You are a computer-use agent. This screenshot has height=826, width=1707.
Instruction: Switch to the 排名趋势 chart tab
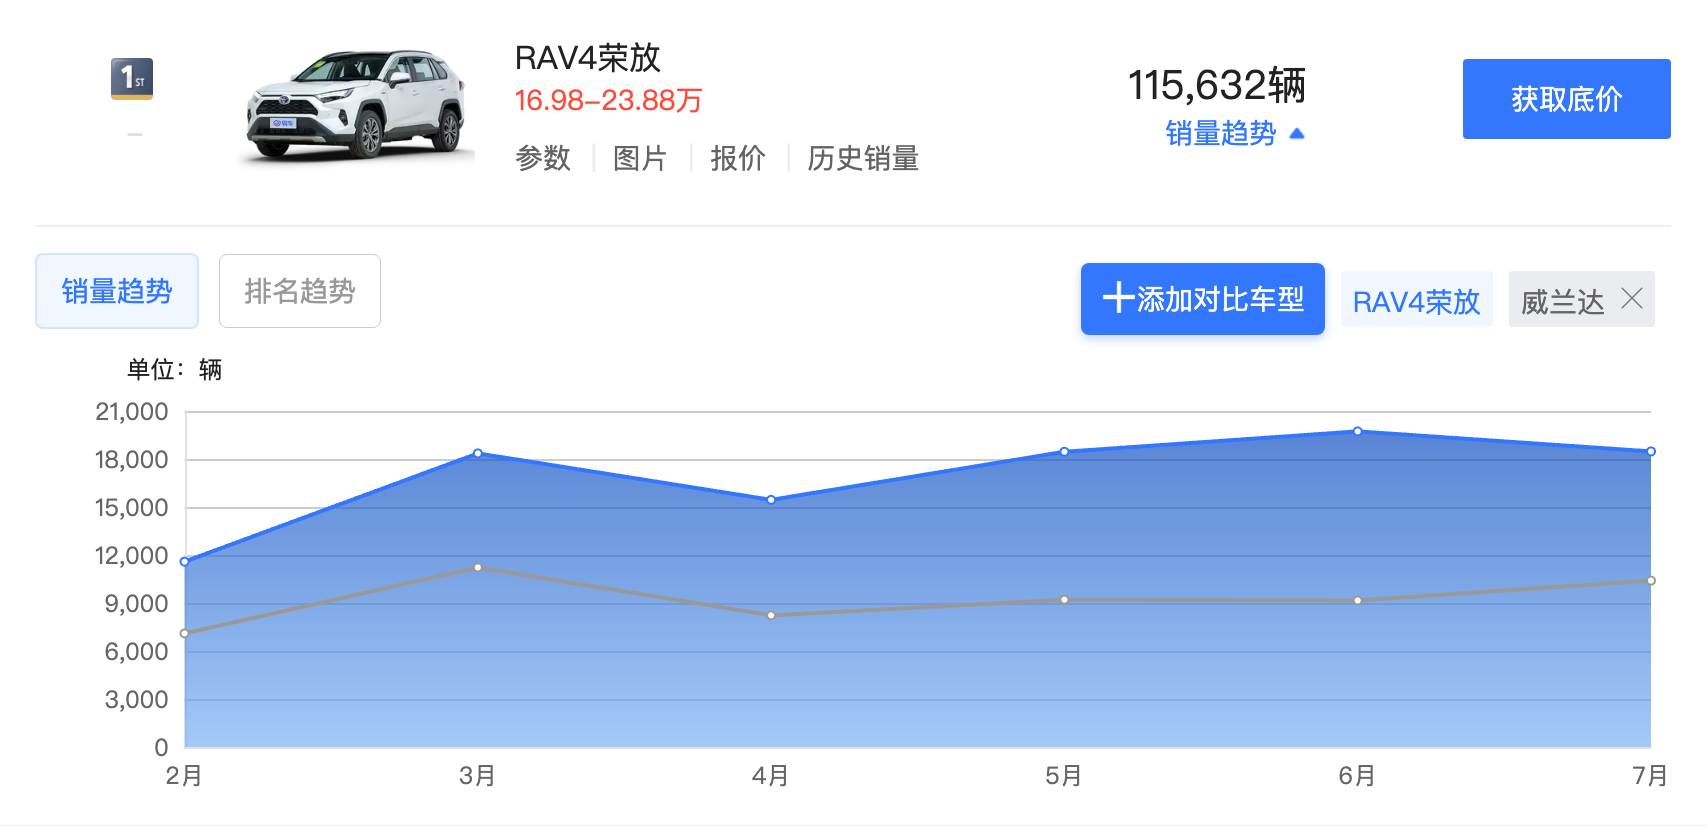click(x=299, y=291)
